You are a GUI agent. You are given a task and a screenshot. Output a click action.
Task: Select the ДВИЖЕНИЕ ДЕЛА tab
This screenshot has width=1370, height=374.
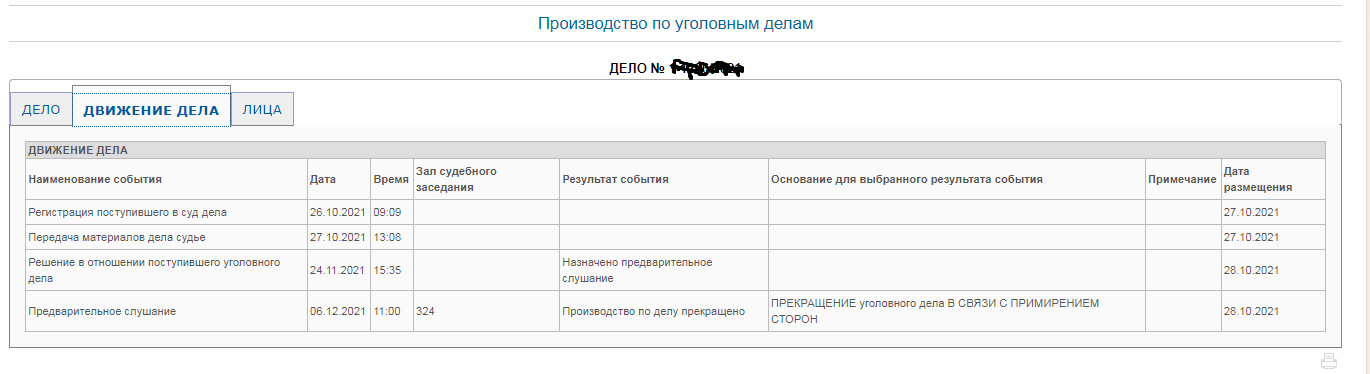click(151, 109)
